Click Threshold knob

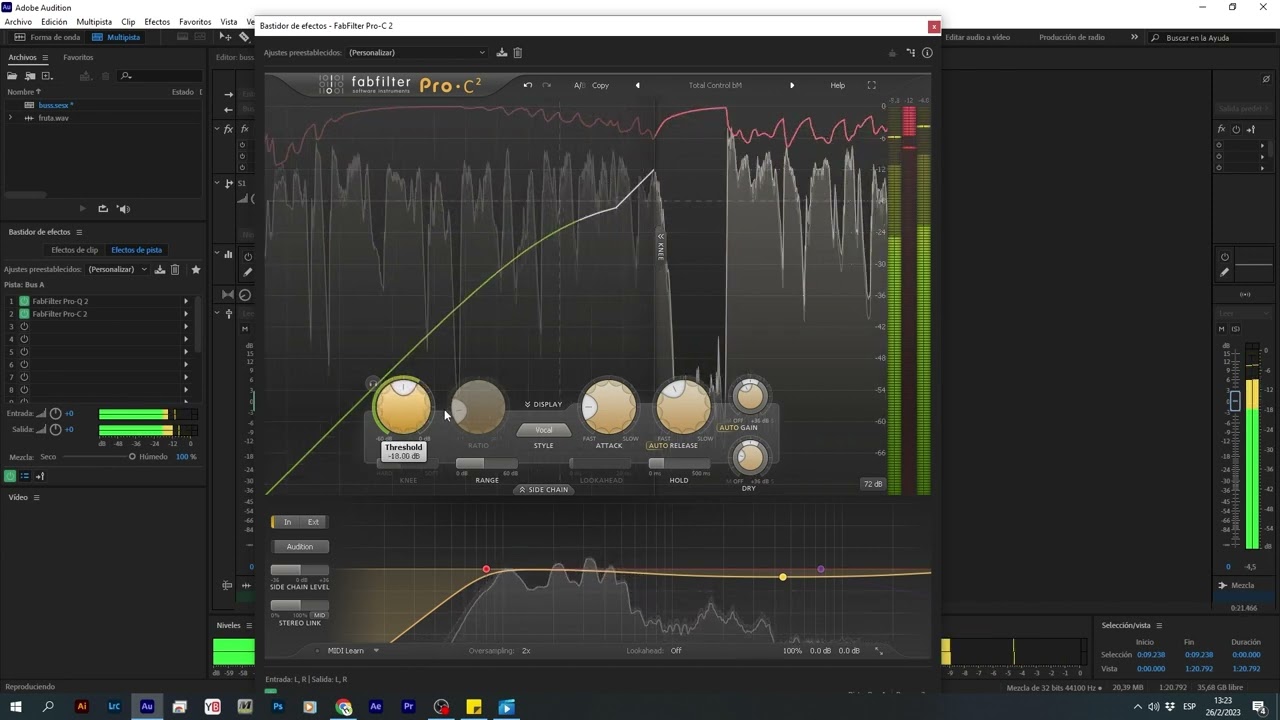(403, 406)
